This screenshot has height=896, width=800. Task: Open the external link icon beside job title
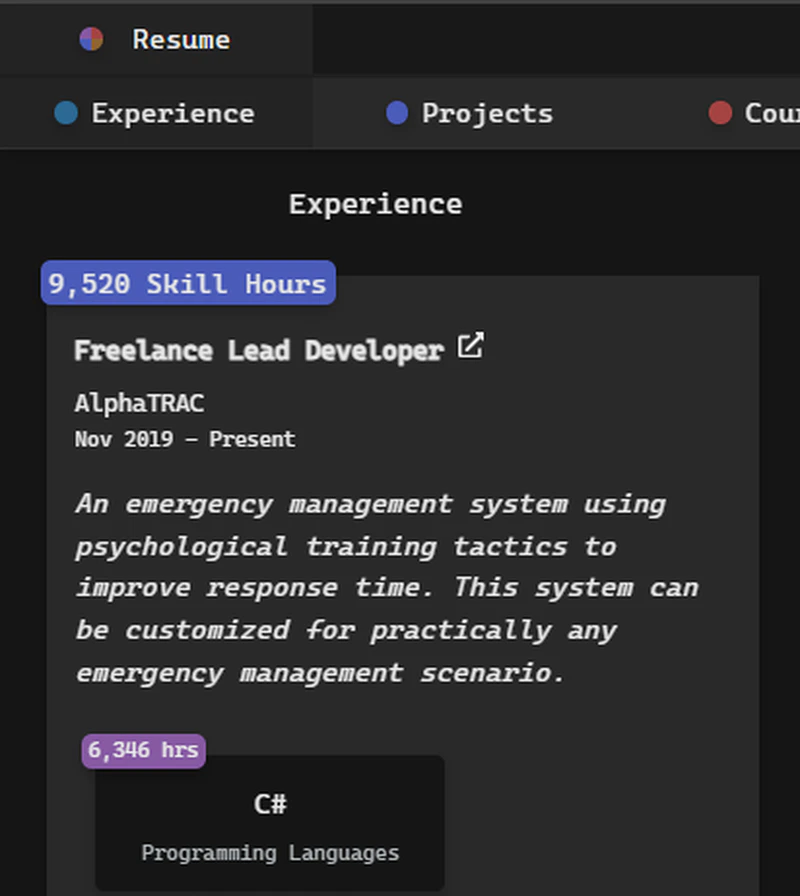click(x=470, y=347)
